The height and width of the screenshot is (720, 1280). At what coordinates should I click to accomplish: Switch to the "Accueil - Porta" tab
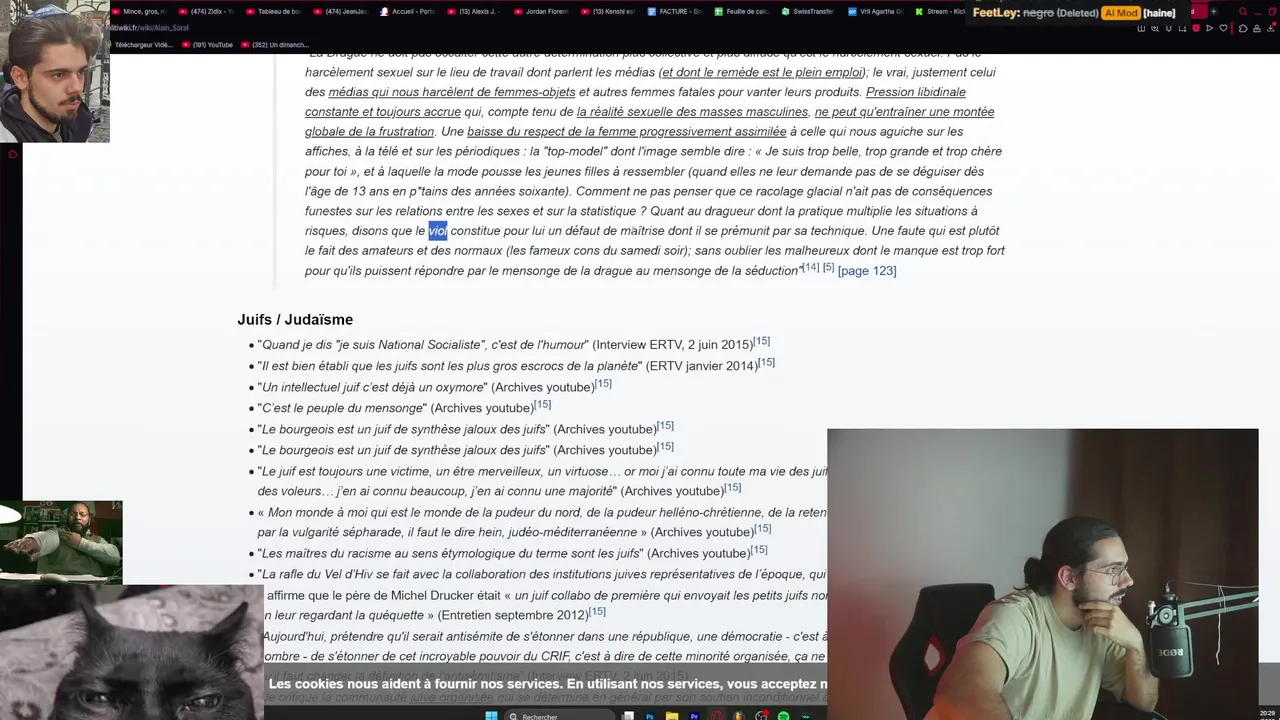tap(406, 12)
